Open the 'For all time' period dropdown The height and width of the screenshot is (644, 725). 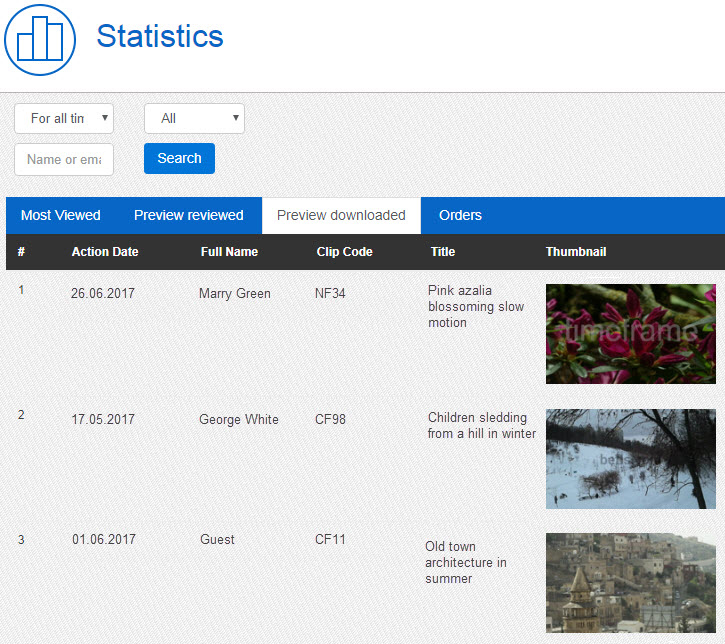64,118
